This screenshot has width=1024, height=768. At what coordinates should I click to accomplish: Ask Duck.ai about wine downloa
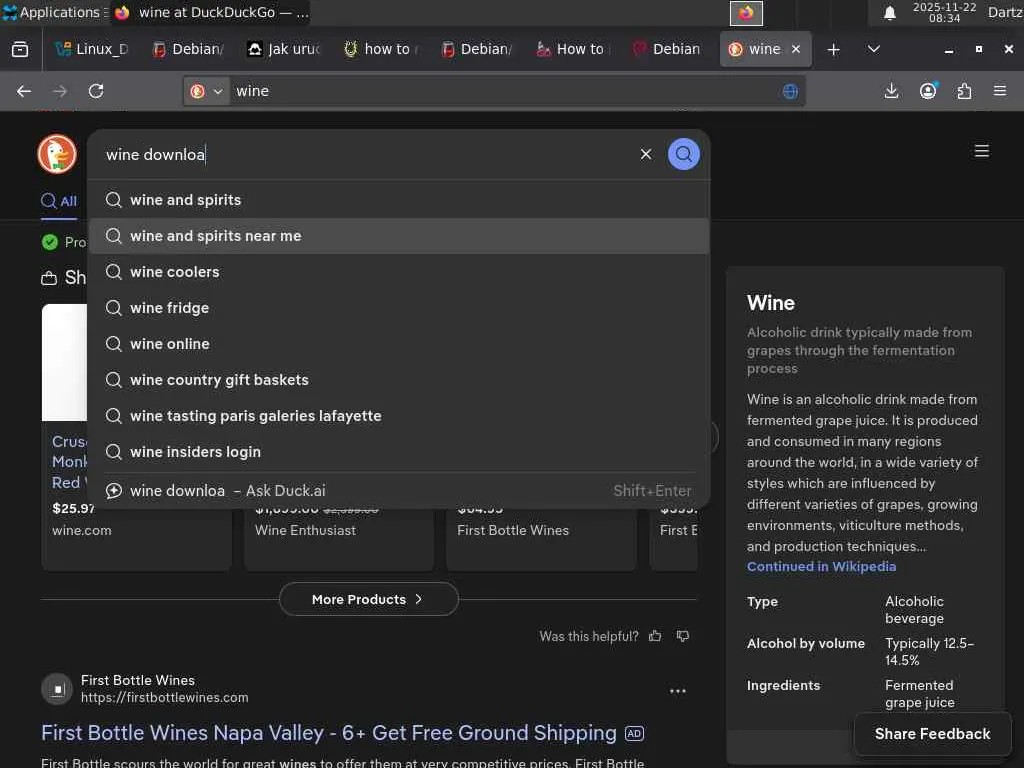click(399, 490)
